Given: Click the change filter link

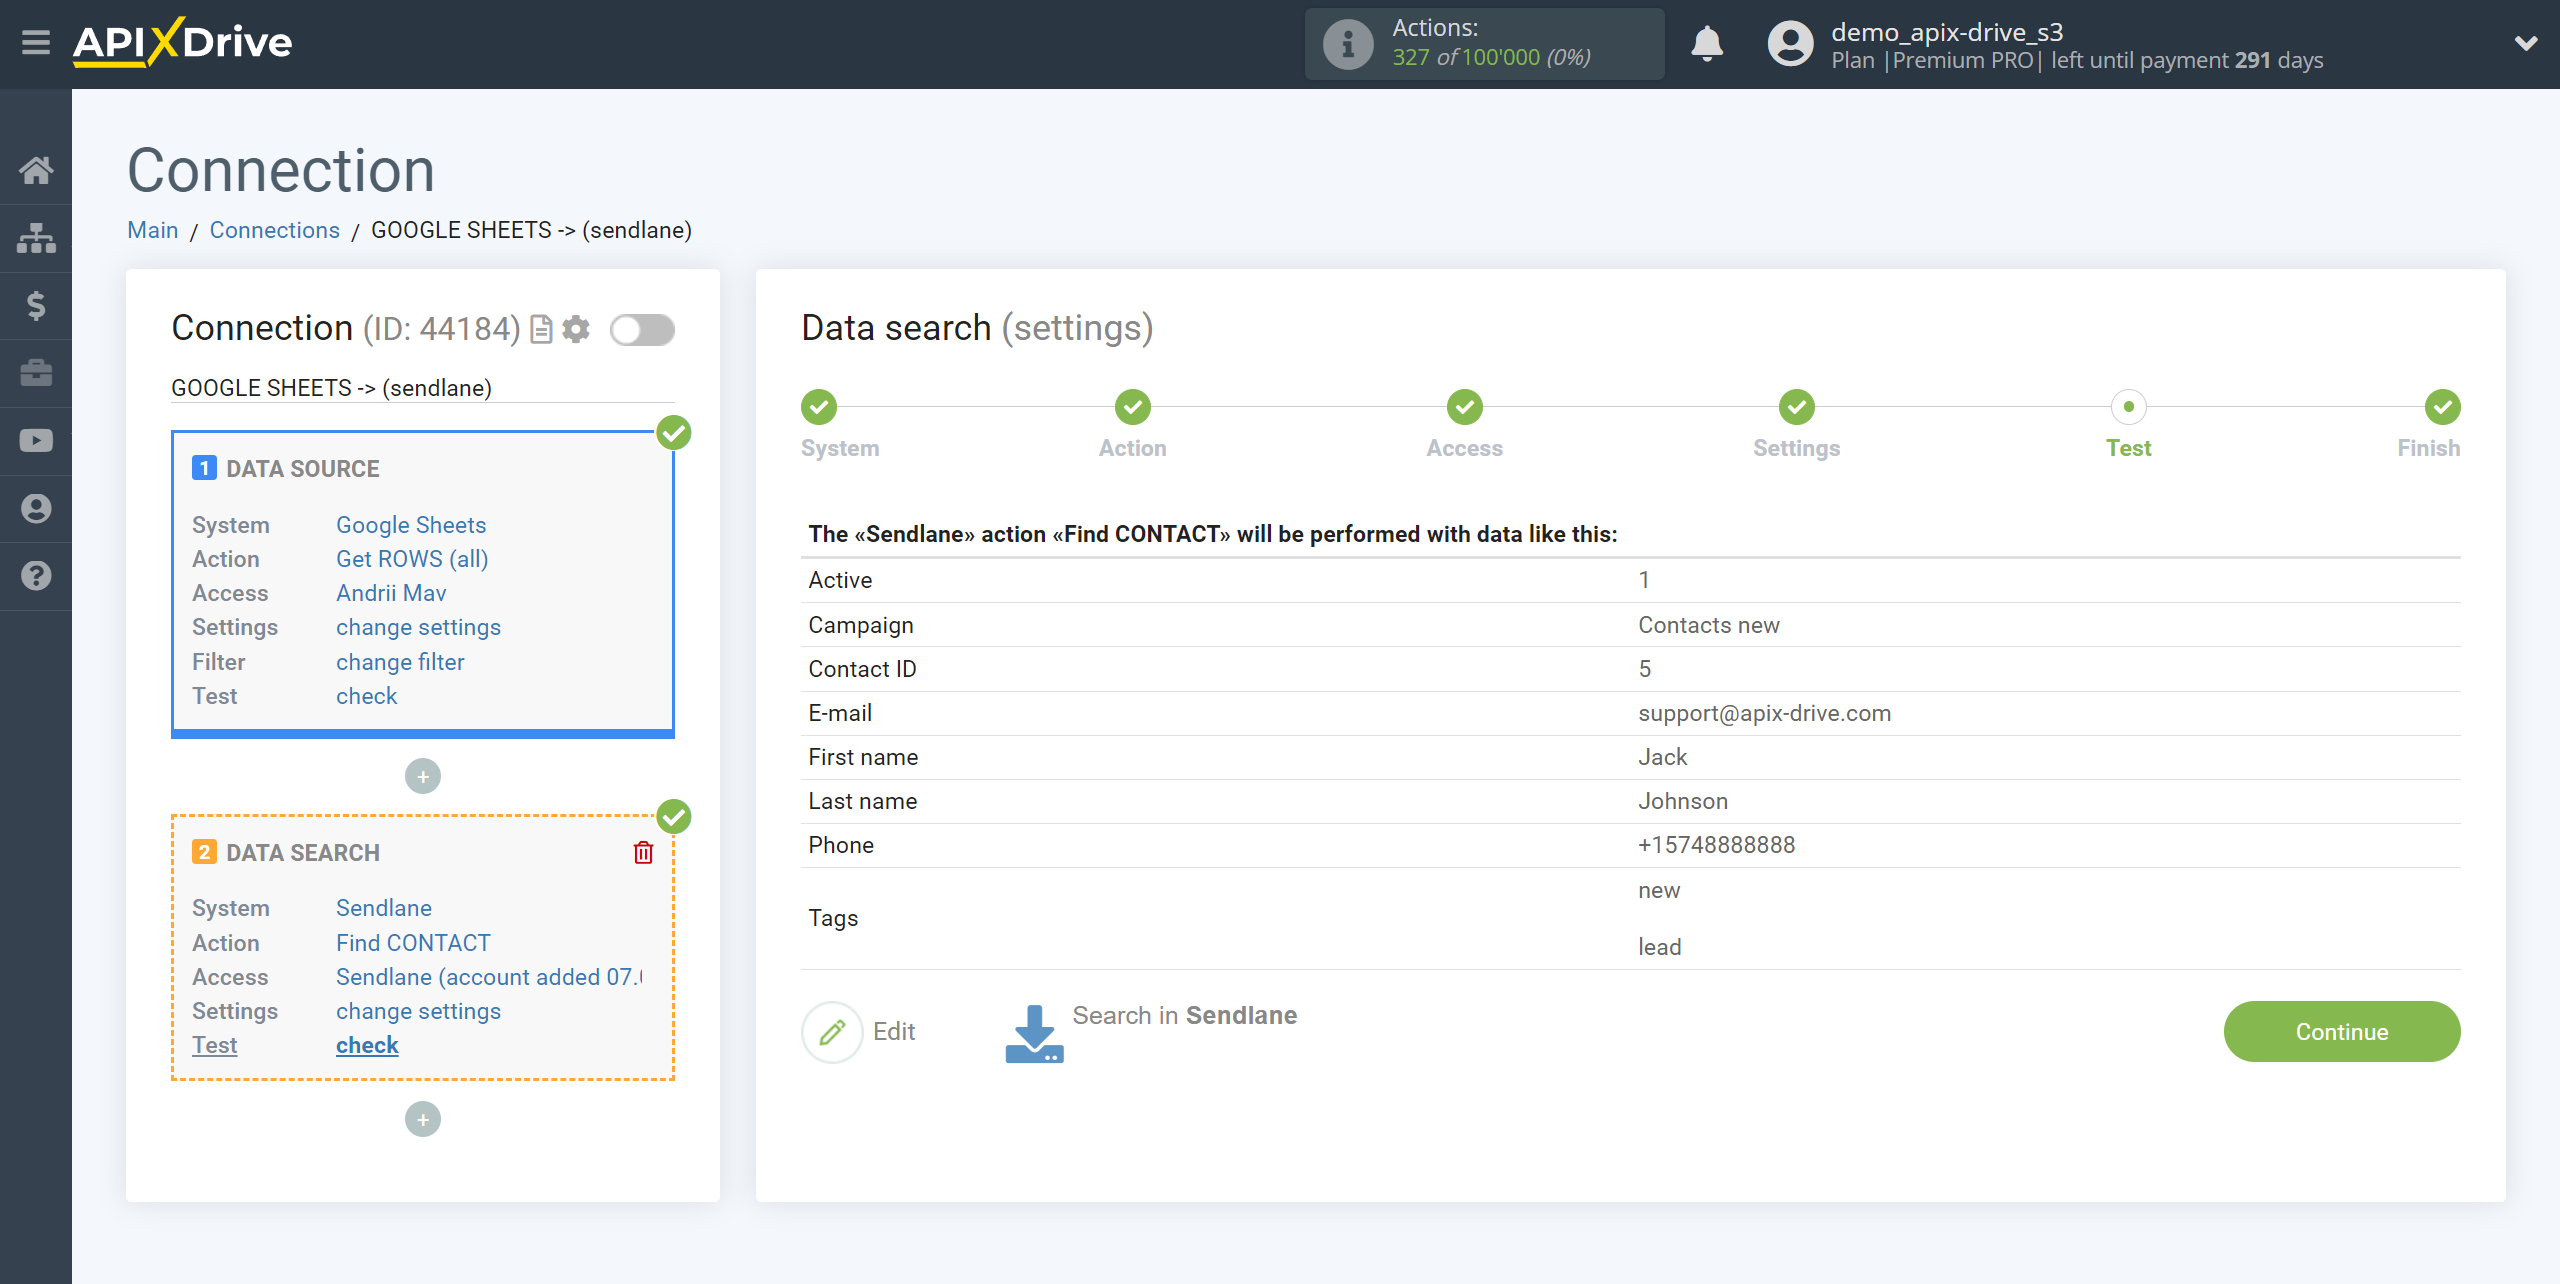Looking at the screenshot, I should pos(400,662).
